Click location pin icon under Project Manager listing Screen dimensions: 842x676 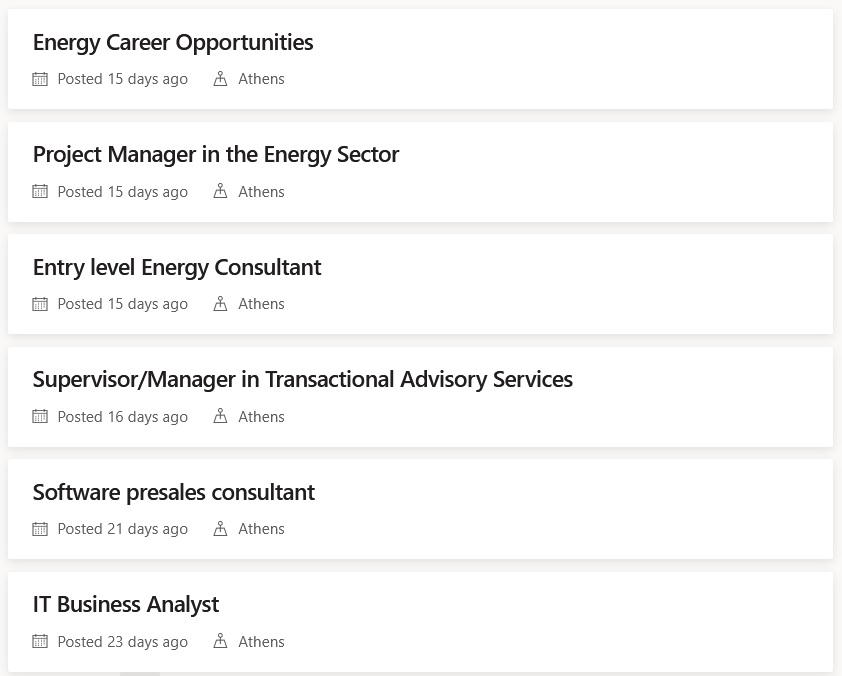point(220,191)
